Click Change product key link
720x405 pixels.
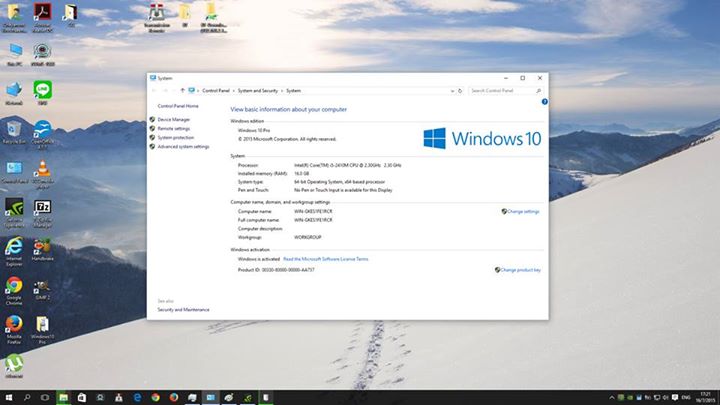pyautogui.click(x=520, y=270)
